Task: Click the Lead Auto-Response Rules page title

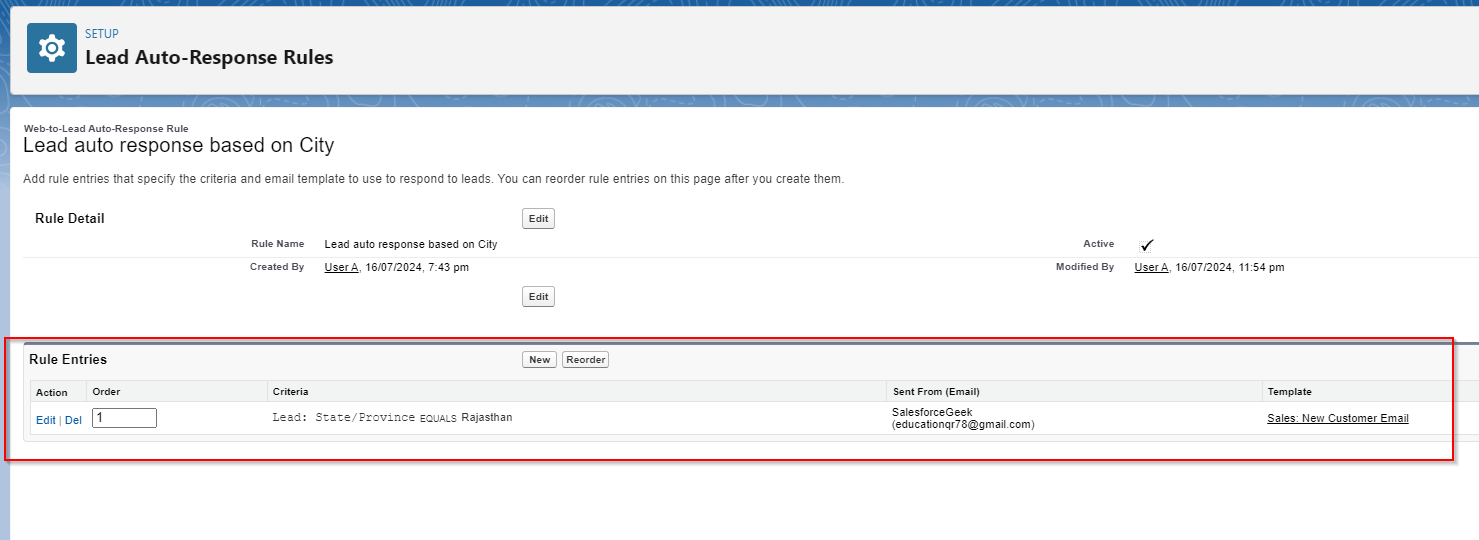Action: (209, 57)
